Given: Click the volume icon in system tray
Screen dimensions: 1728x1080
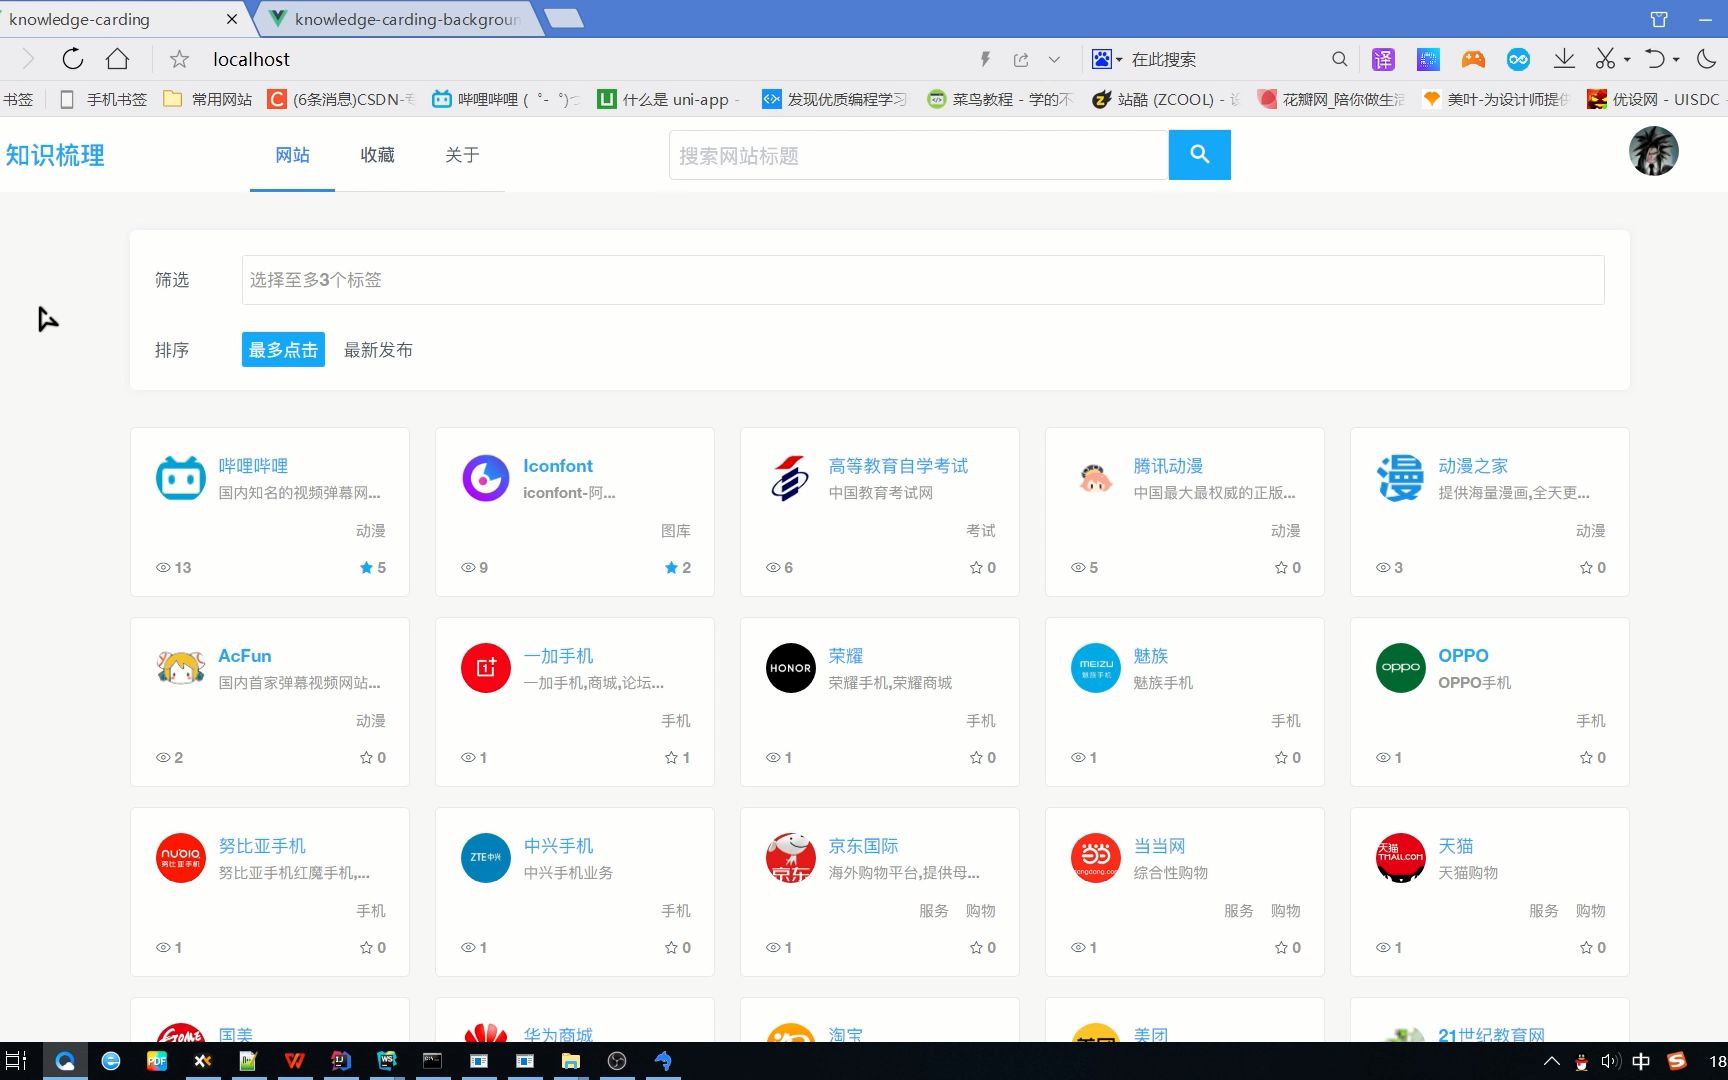Looking at the screenshot, I should pyautogui.click(x=1609, y=1061).
